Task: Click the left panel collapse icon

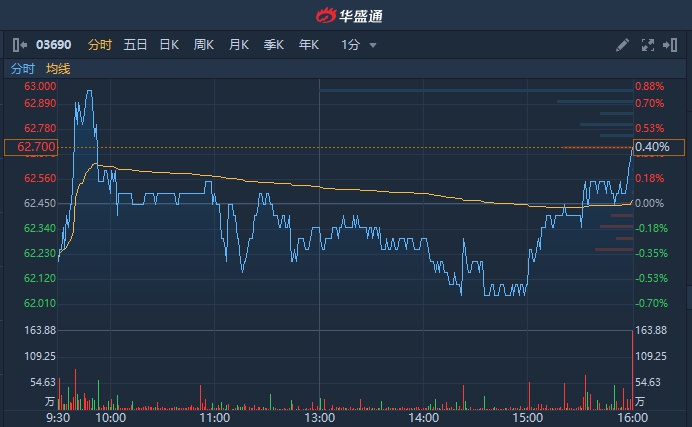Action: click(x=20, y=45)
